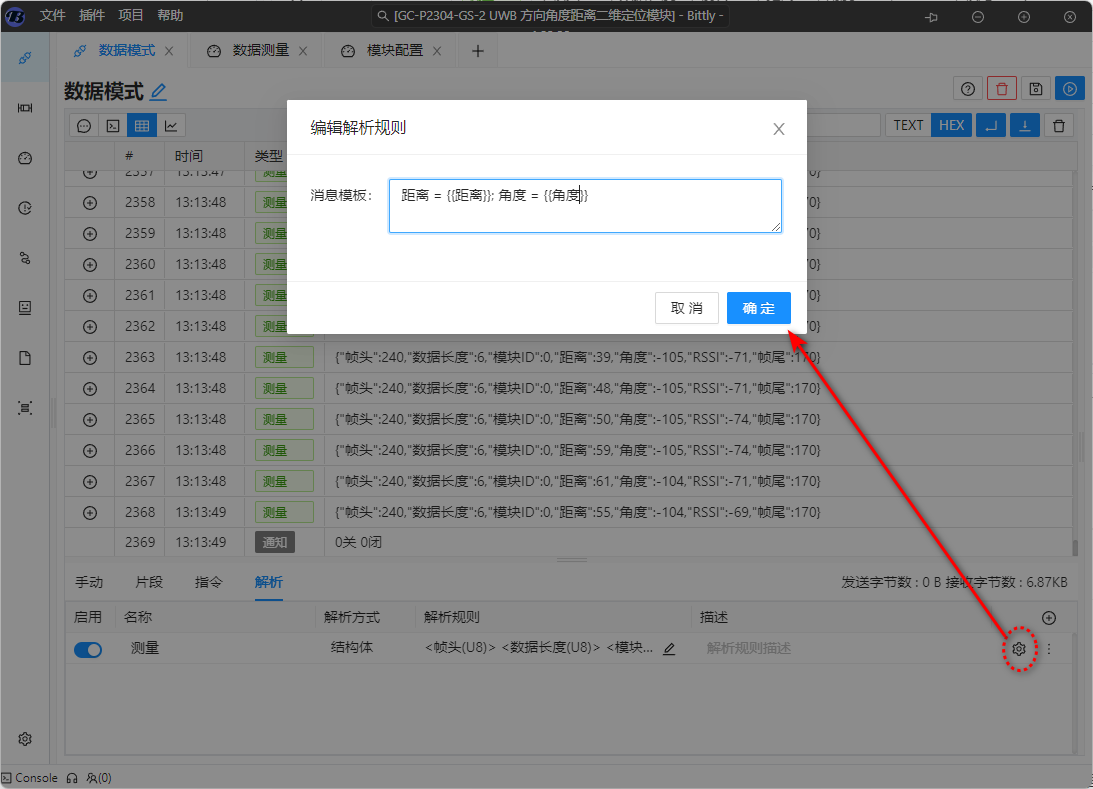This screenshot has width=1093, height=789.
Task: Click the save floppy disk icon
Action: point(1035,89)
